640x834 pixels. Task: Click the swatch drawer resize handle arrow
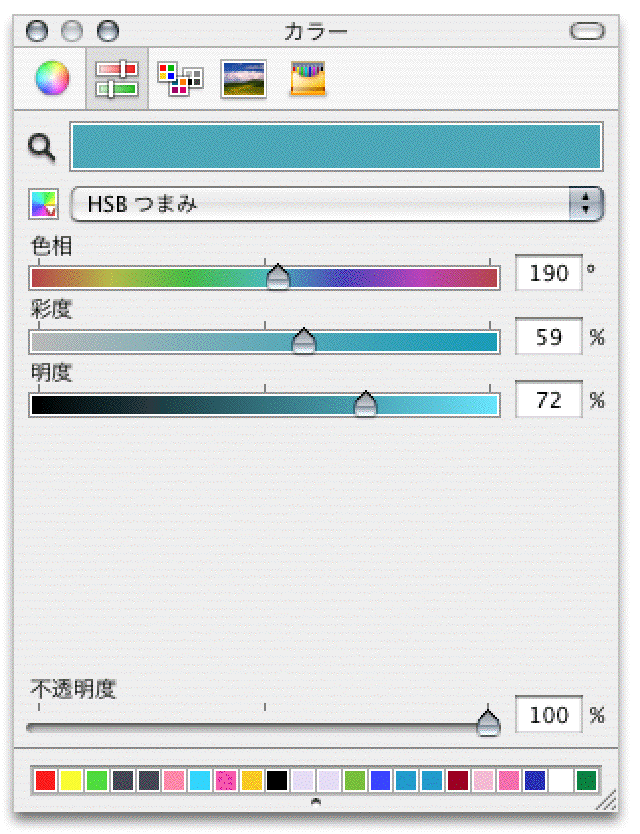[x=317, y=801]
